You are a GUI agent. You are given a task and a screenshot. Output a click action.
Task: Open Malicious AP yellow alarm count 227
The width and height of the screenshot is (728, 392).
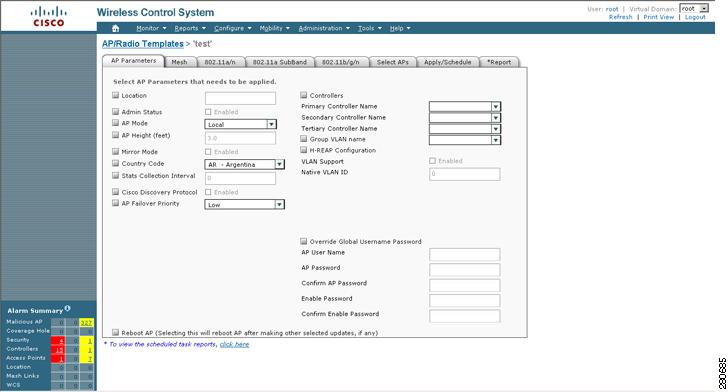pyautogui.click(x=86, y=322)
